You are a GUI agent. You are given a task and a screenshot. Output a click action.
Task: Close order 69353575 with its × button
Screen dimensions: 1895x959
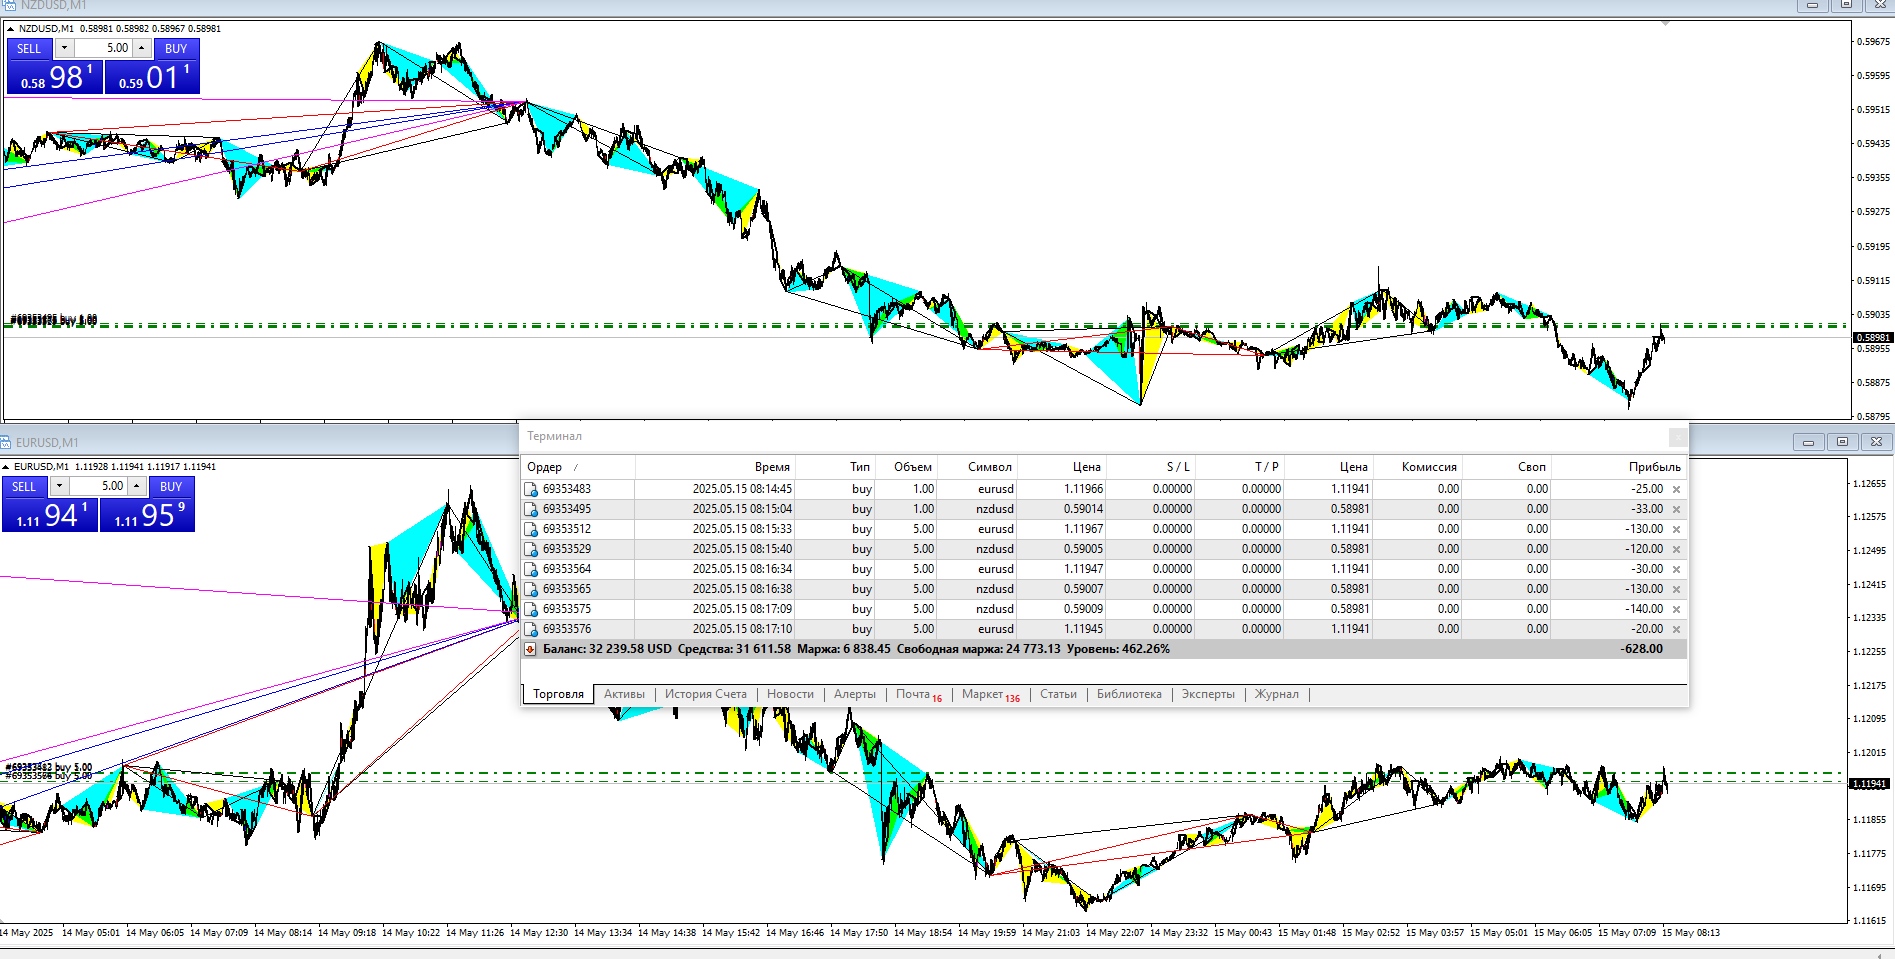click(1676, 610)
